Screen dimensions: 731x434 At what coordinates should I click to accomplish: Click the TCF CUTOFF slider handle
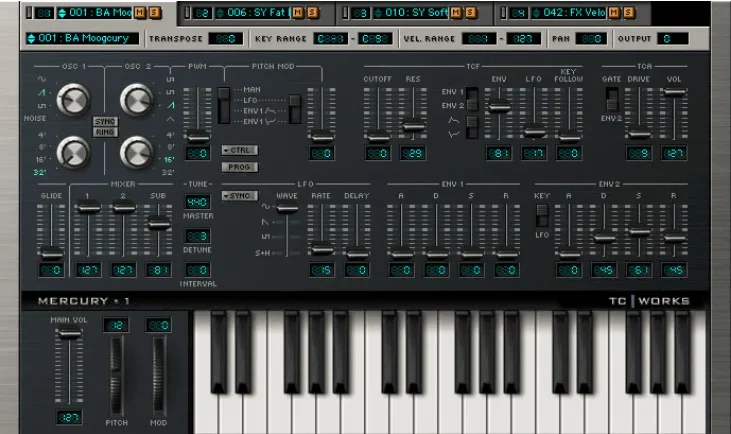pos(378,137)
